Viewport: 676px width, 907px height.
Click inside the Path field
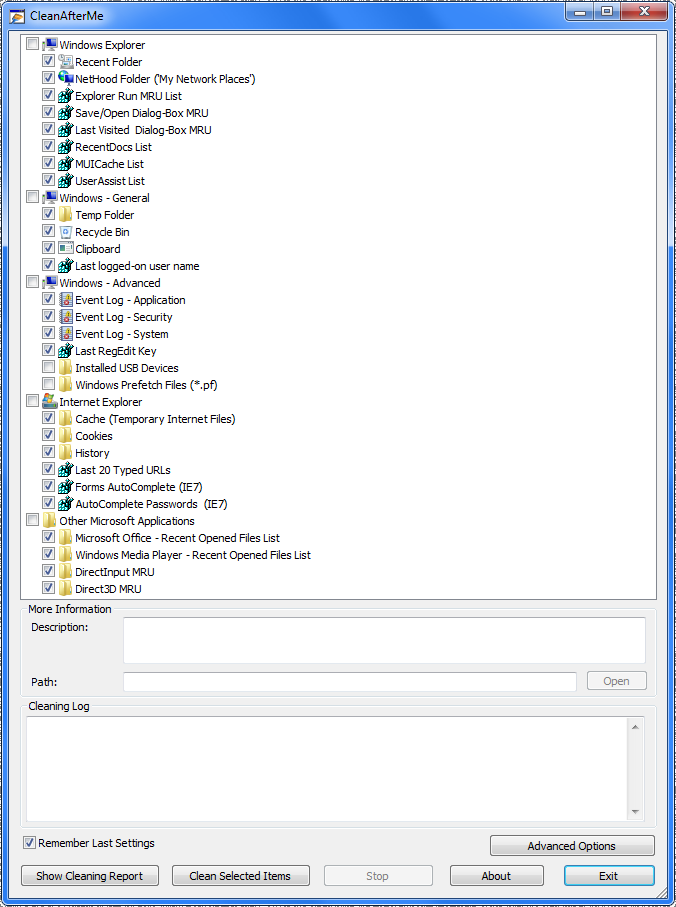coord(350,681)
